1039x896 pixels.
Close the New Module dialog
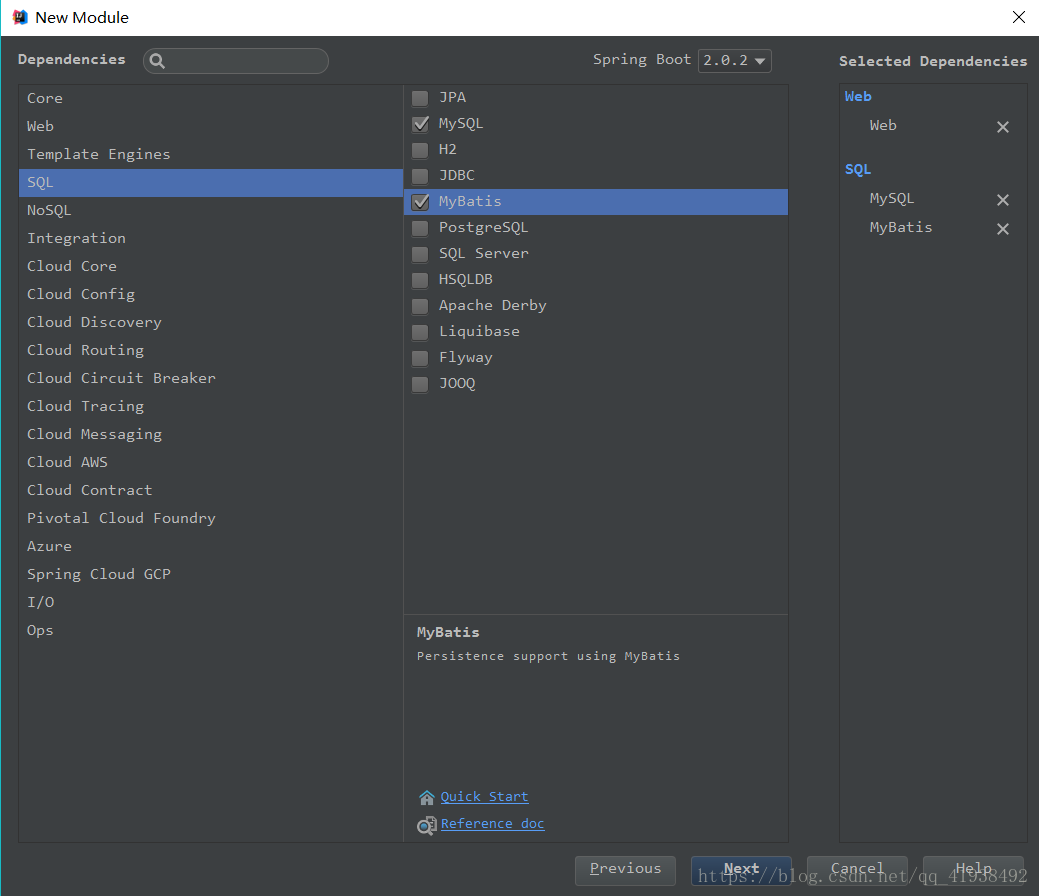coord(1019,17)
